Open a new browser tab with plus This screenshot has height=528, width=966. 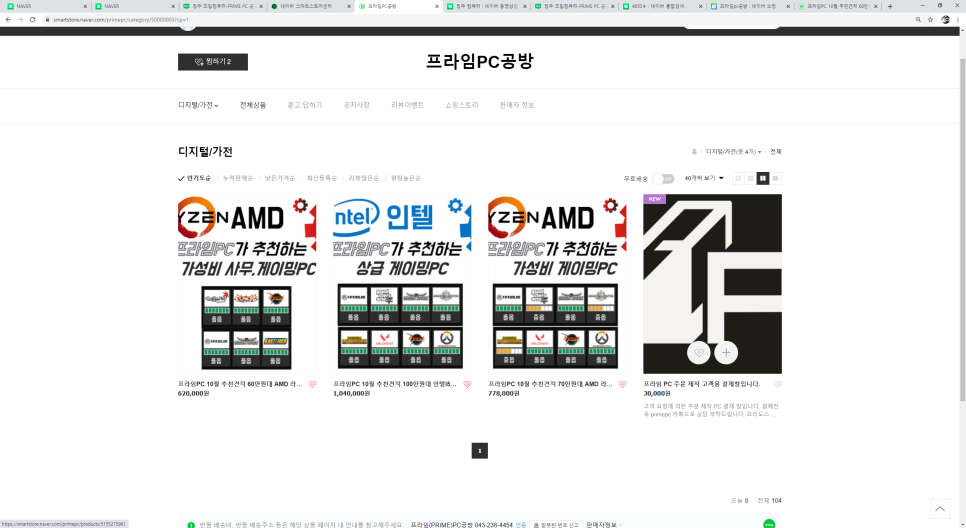(890, 6)
